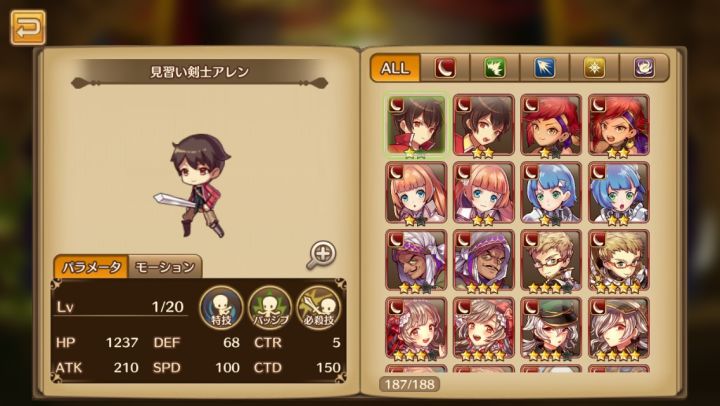Filter by yellow light element icon
The width and height of the screenshot is (720, 406).
pyautogui.click(x=595, y=68)
